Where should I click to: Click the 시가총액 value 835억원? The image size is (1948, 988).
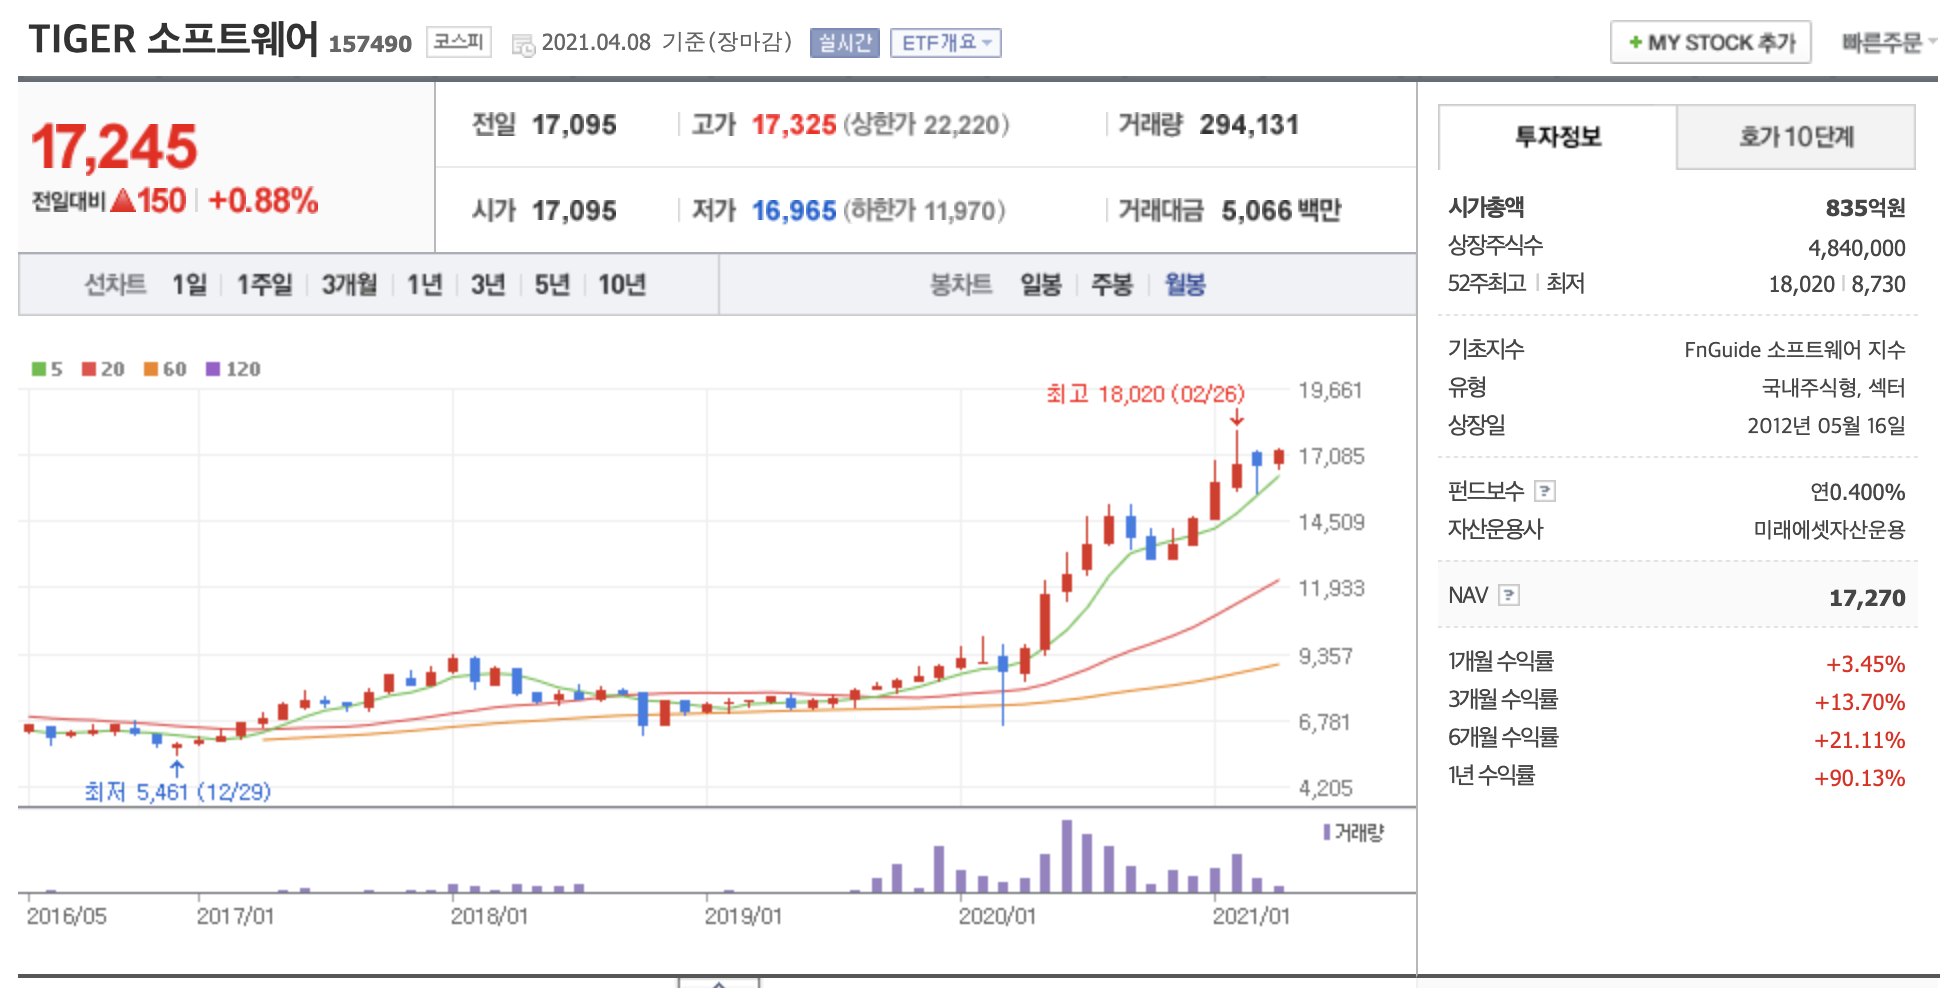coord(1865,208)
